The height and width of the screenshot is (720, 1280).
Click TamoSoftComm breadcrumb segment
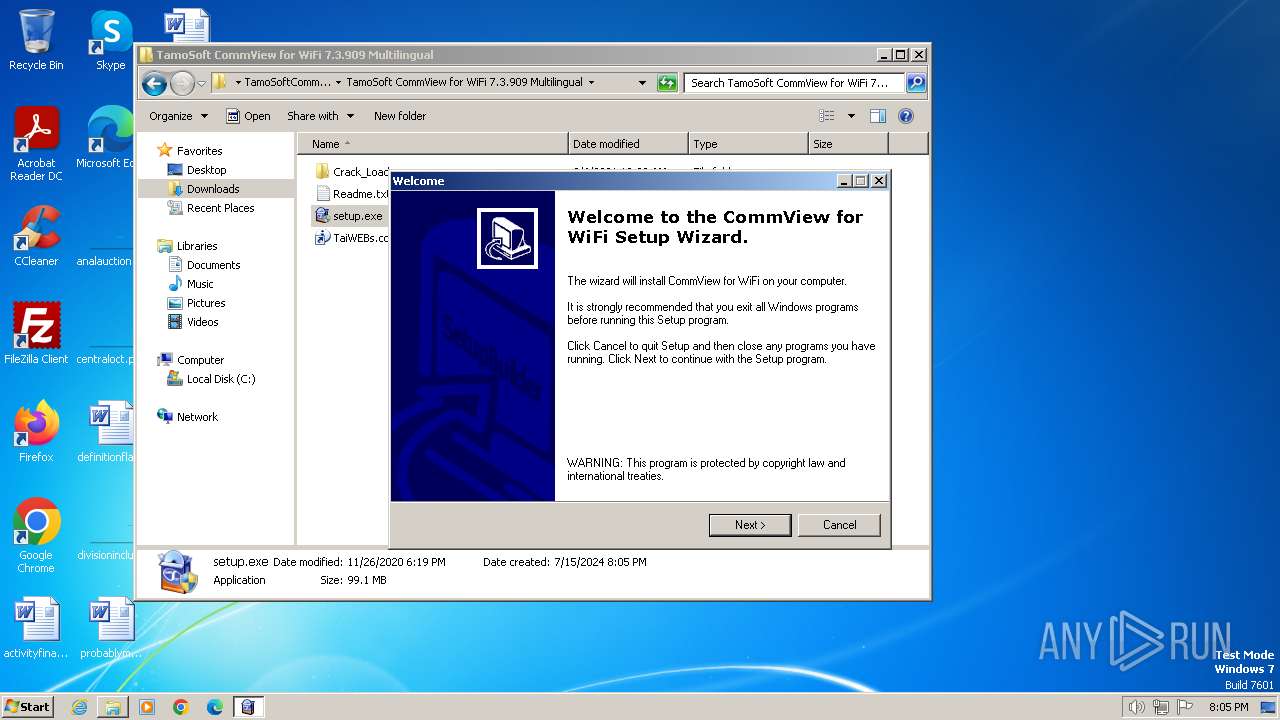coord(287,83)
